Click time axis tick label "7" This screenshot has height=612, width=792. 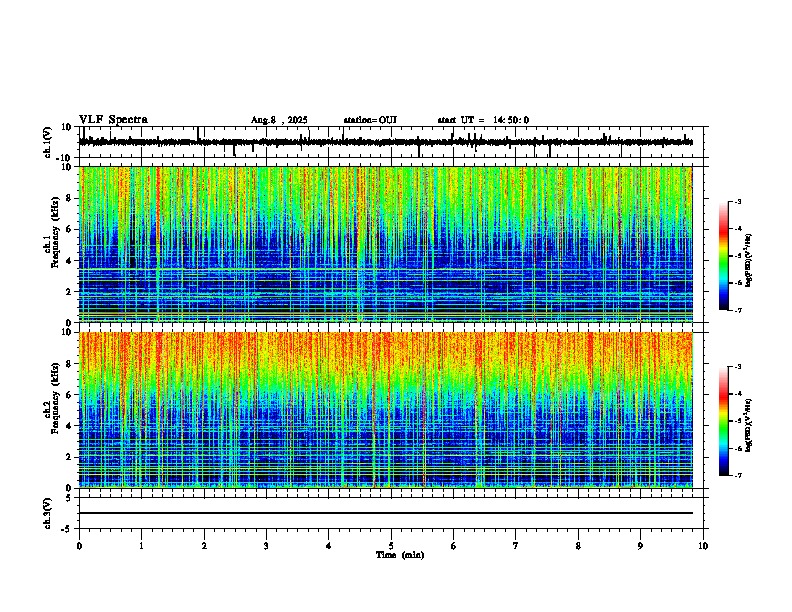516,546
